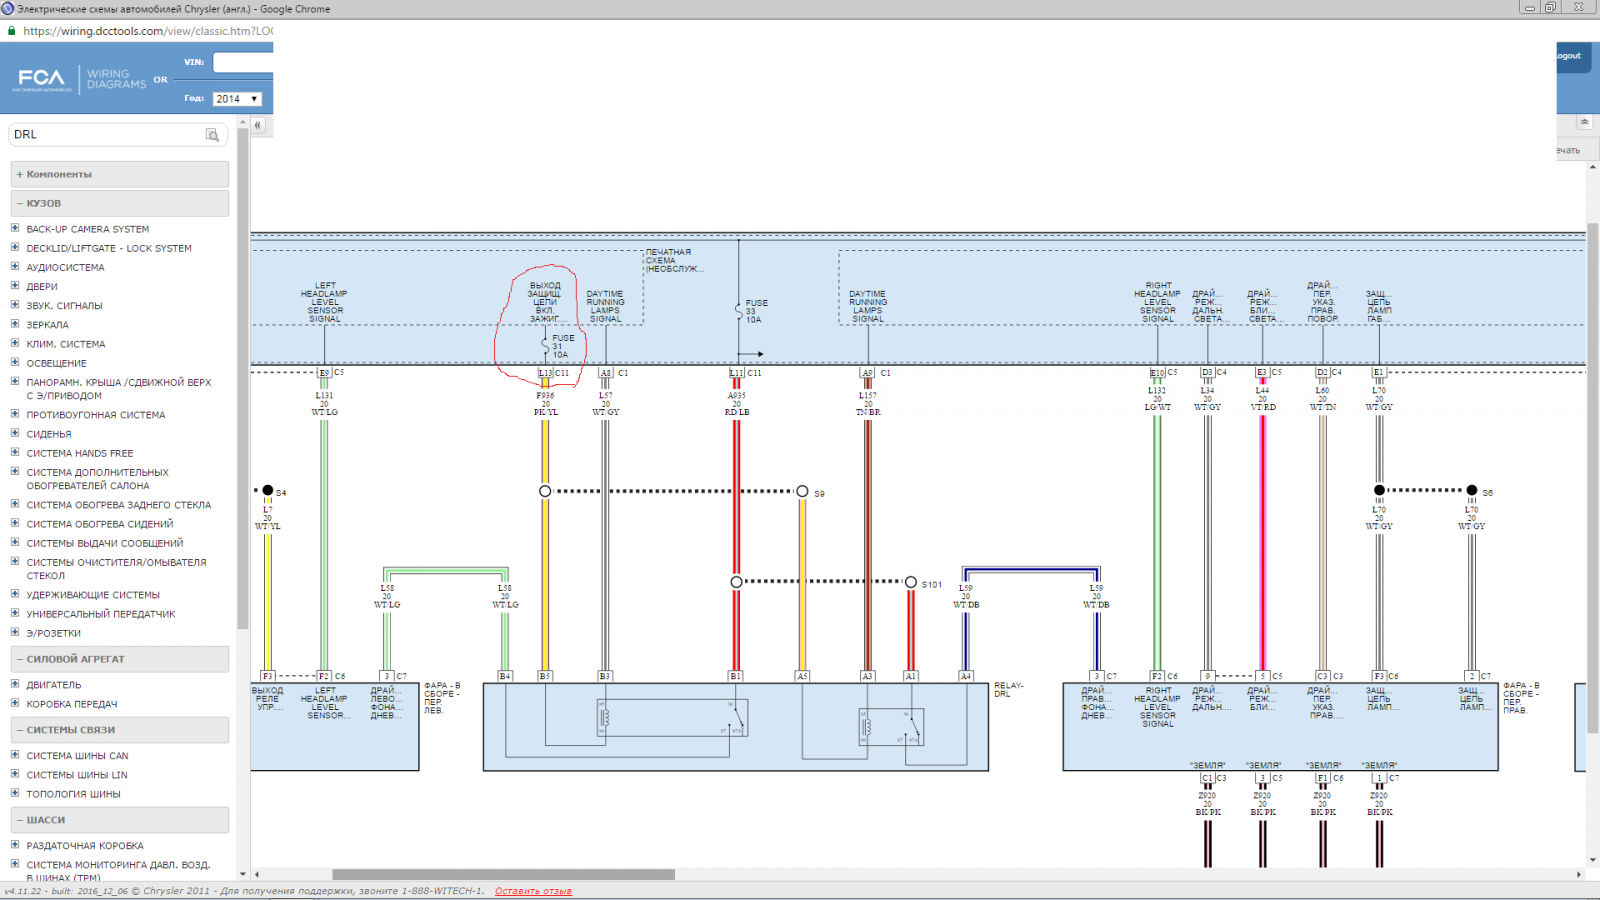Click the Печать button at right edge
This screenshot has height=900, width=1600.
(x=1569, y=151)
